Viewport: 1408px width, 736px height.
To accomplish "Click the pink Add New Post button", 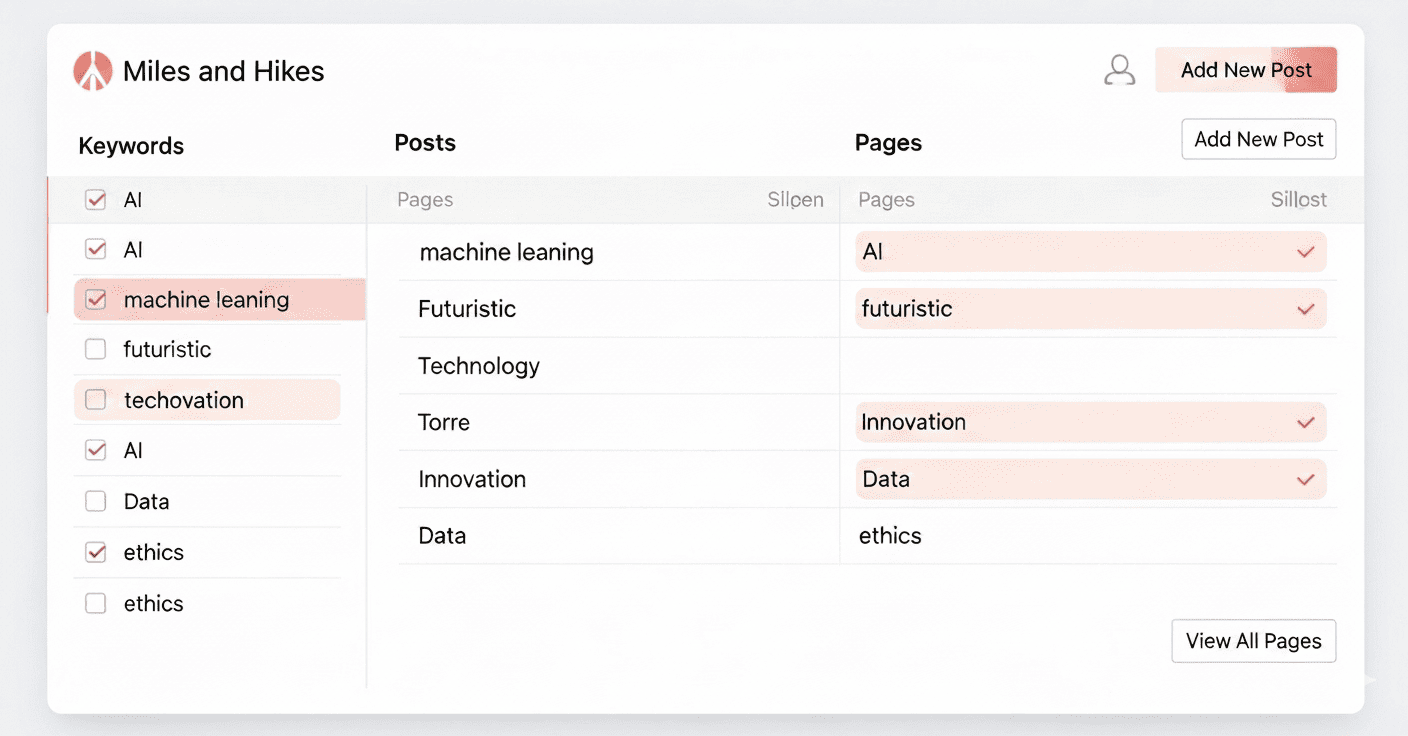I will pyautogui.click(x=1245, y=70).
